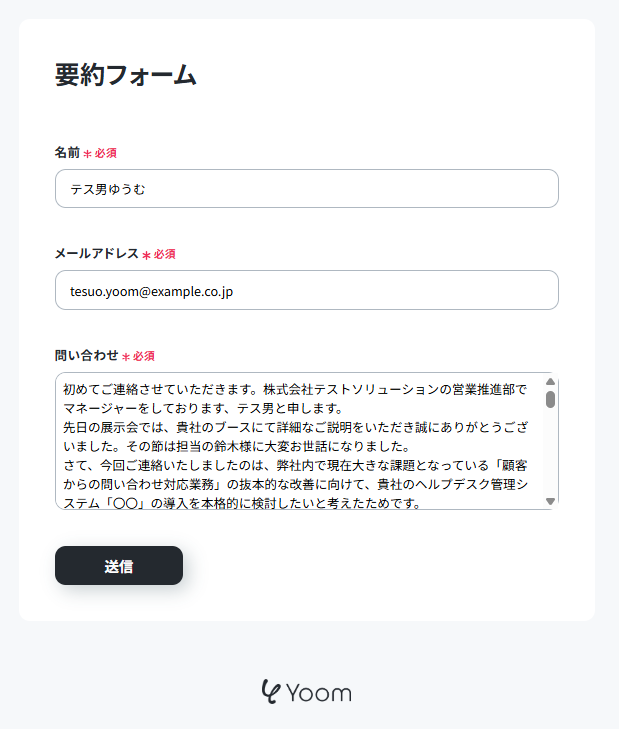Viewport: 619px width, 729px height.
Task: Click the 必須 badge next to 問い合わせ
Action: pyautogui.click(x=144, y=356)
